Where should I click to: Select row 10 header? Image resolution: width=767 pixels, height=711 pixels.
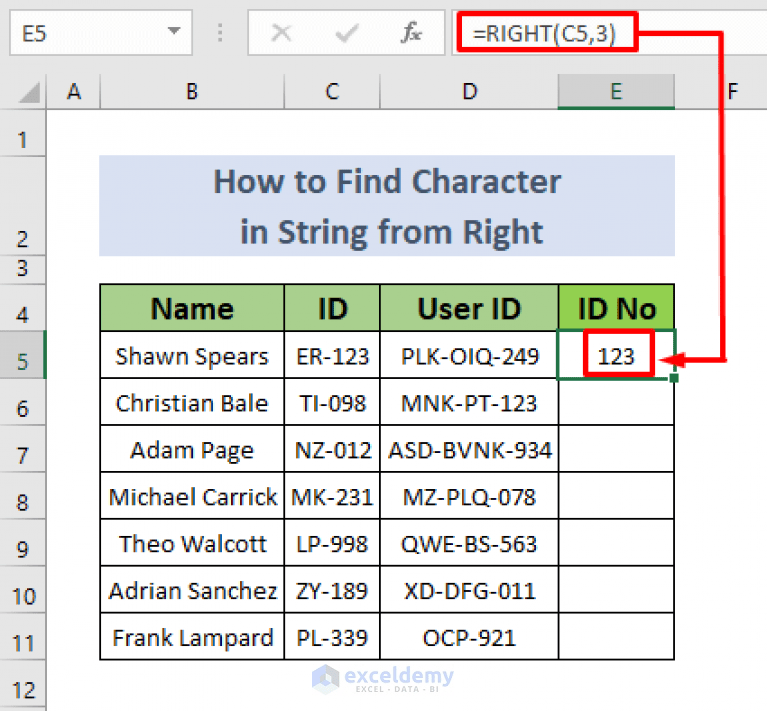tap(23, 589)
